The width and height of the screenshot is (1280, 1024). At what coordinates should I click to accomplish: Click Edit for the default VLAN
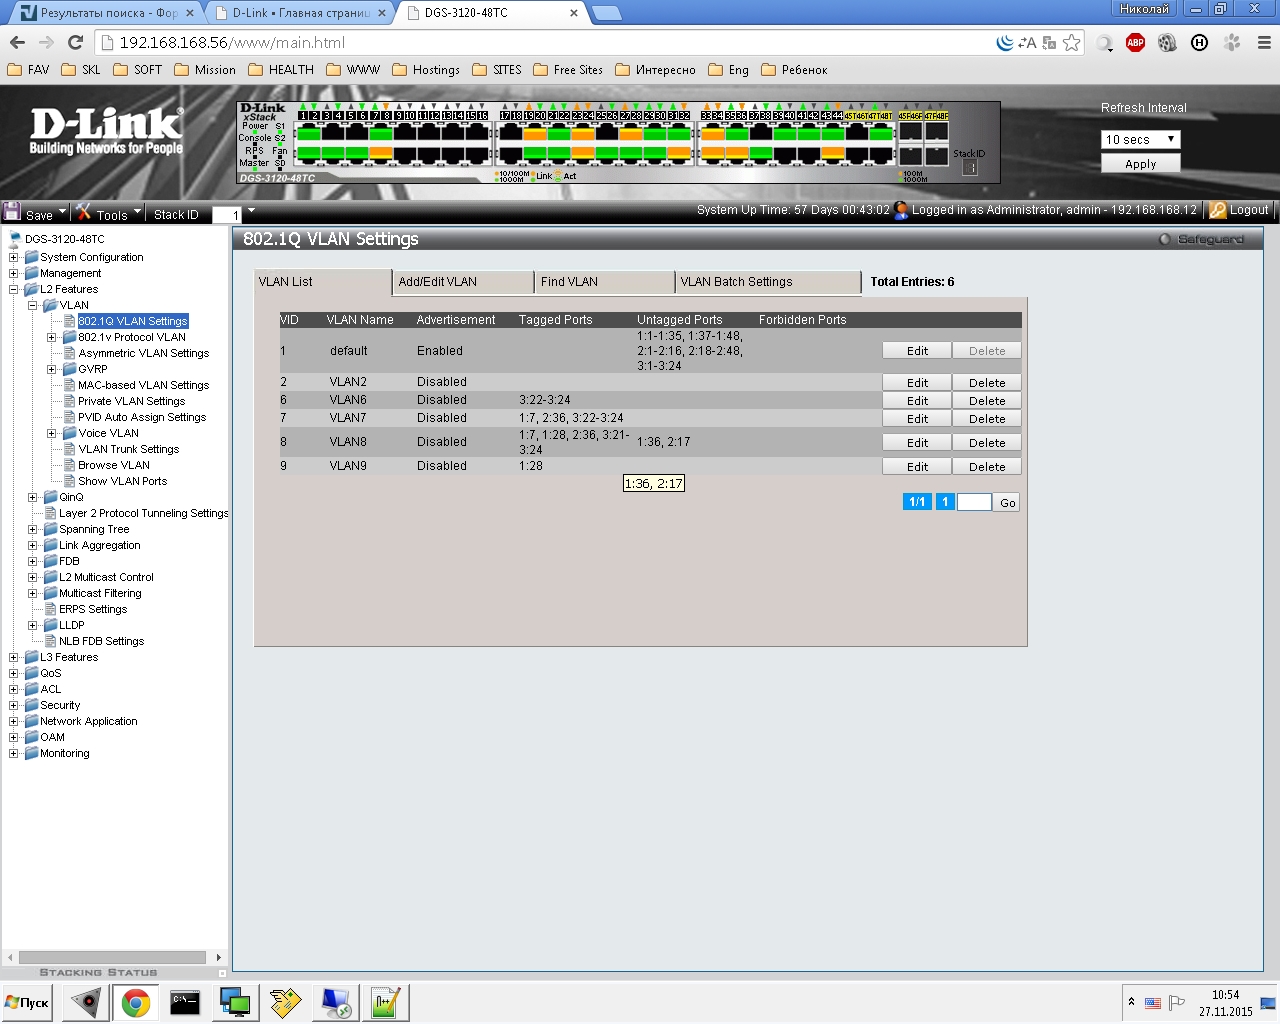pos(917,351)
